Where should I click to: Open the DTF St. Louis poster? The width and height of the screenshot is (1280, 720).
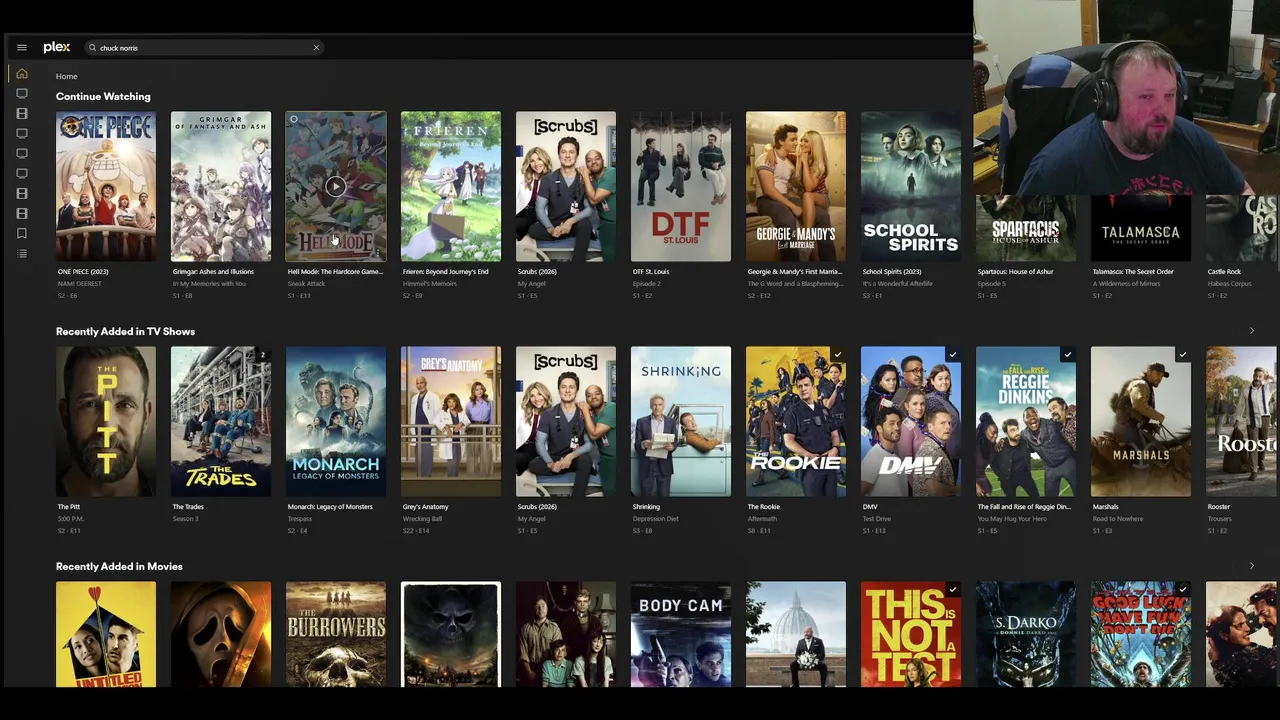coord(681,186)
